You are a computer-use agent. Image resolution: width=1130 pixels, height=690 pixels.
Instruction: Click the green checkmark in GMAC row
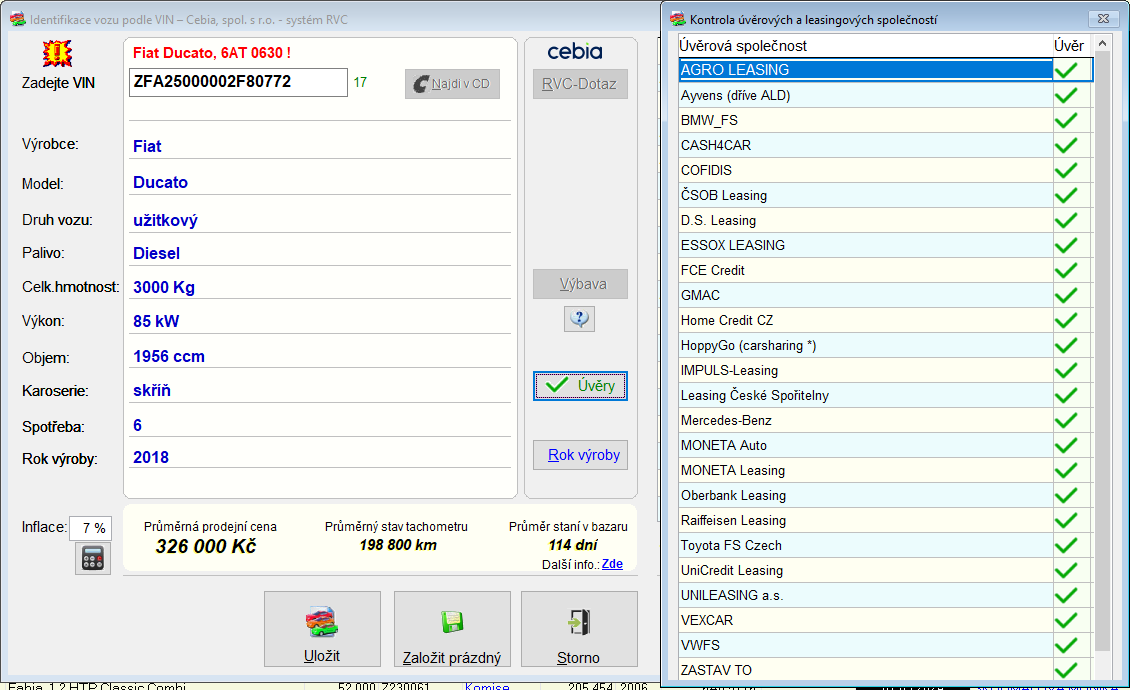[1066, 295]
